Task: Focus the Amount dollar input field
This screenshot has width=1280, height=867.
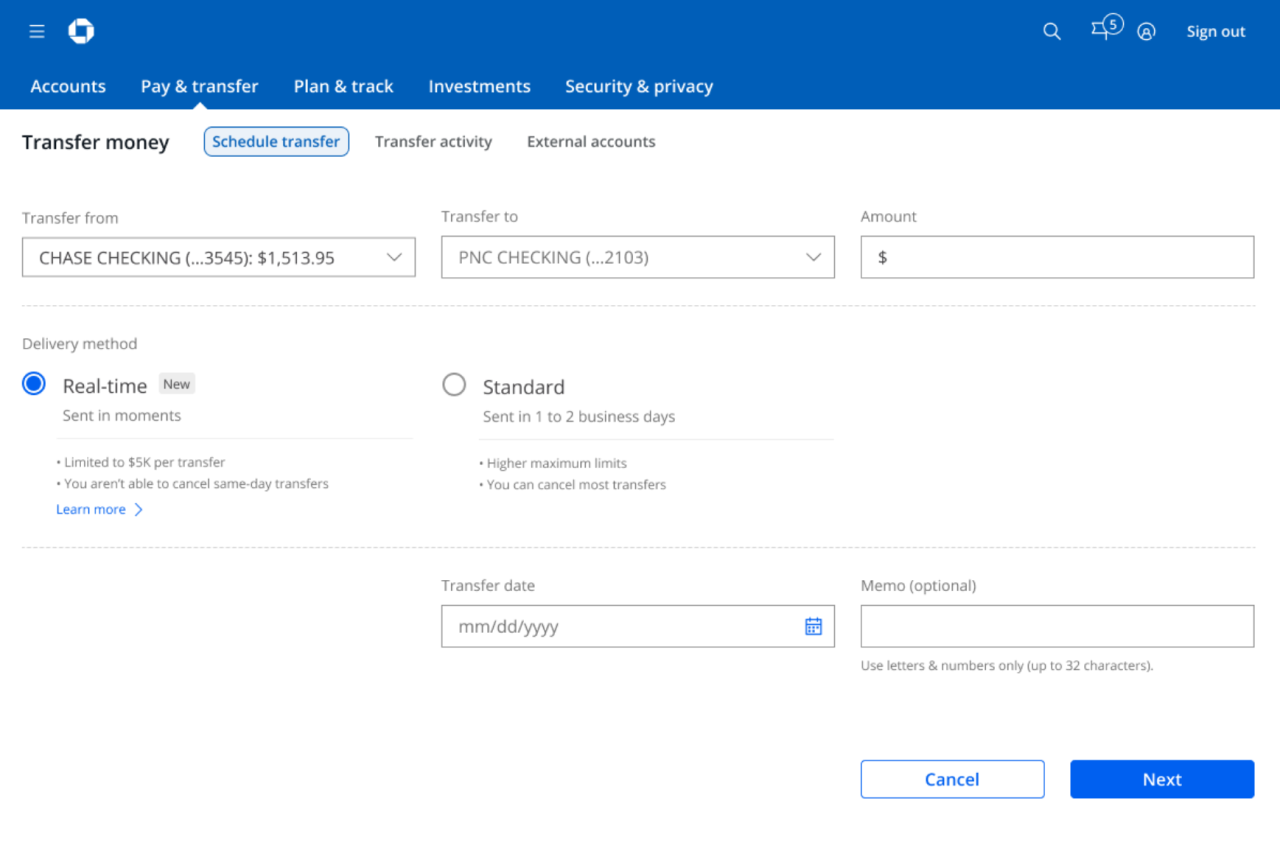Action: (1057, 257)
